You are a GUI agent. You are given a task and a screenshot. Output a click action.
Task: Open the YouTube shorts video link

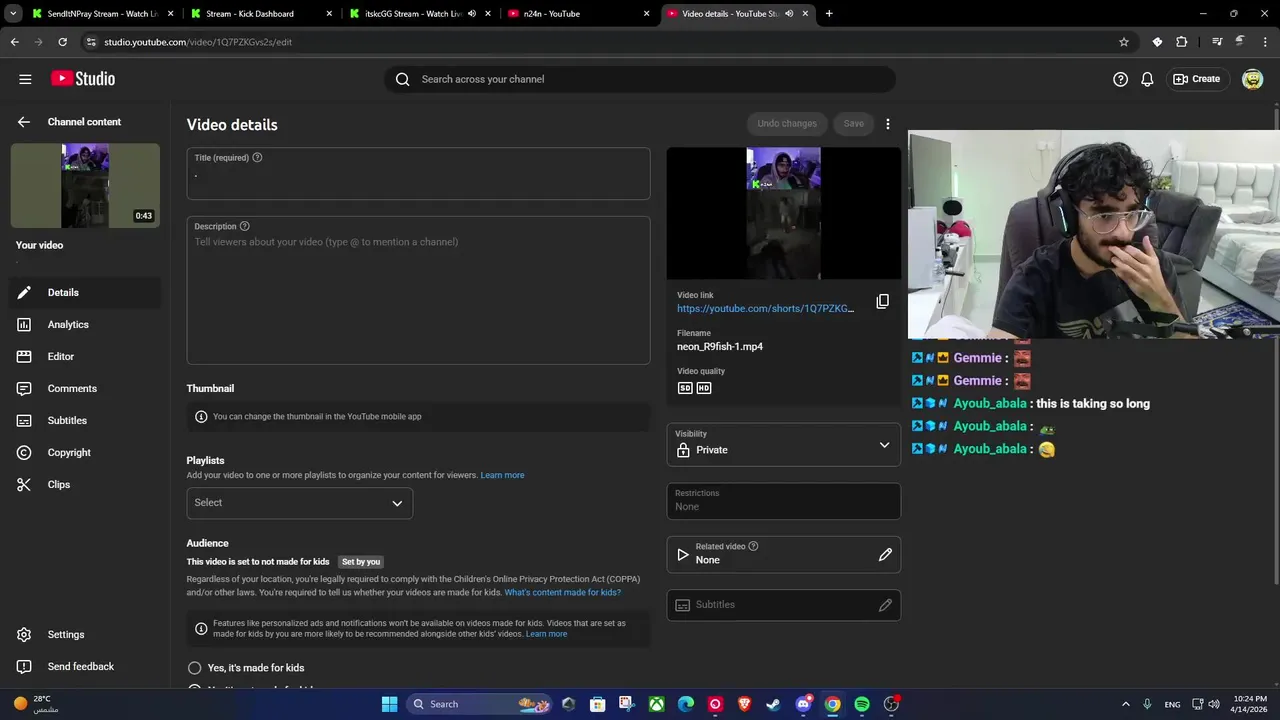click(766, 309)
